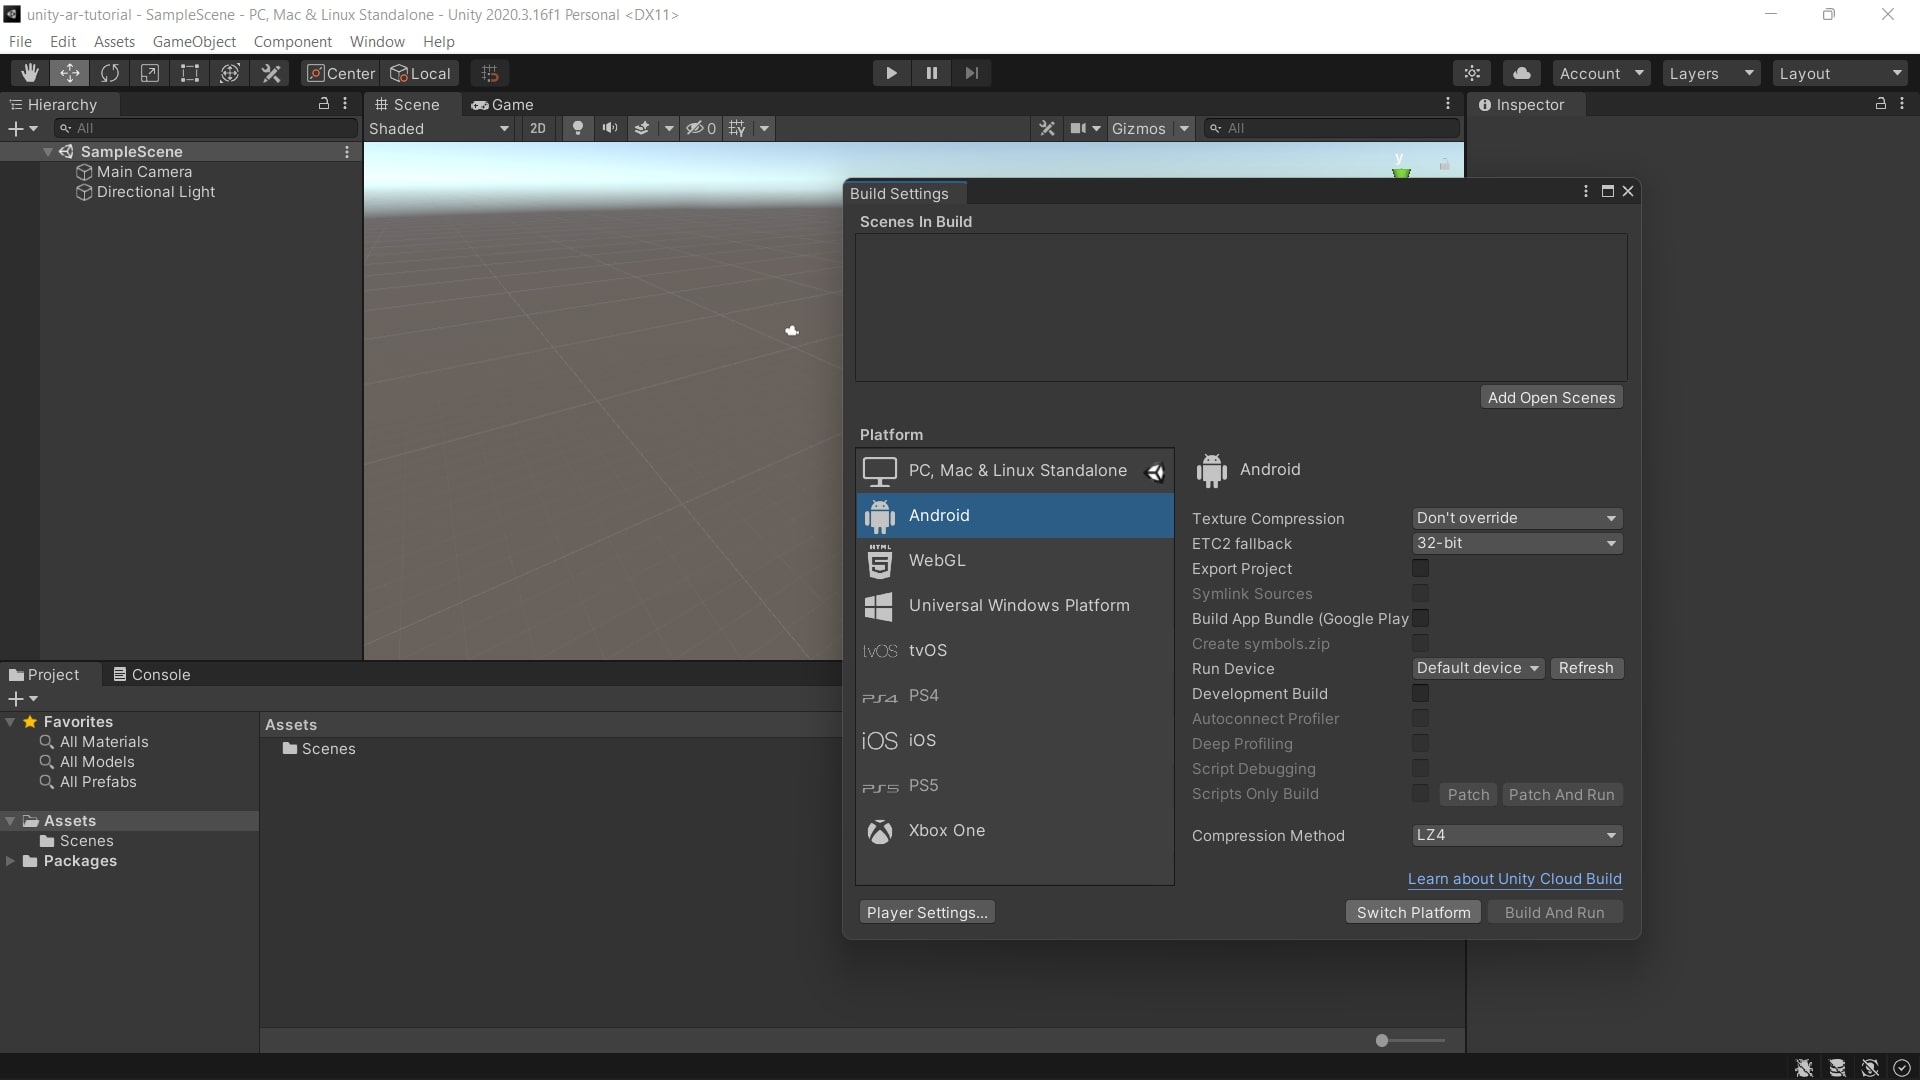This screenshot has width=1920, height=1080.
Task: Select tvOS platform
Action: [x=1015, y=651]
